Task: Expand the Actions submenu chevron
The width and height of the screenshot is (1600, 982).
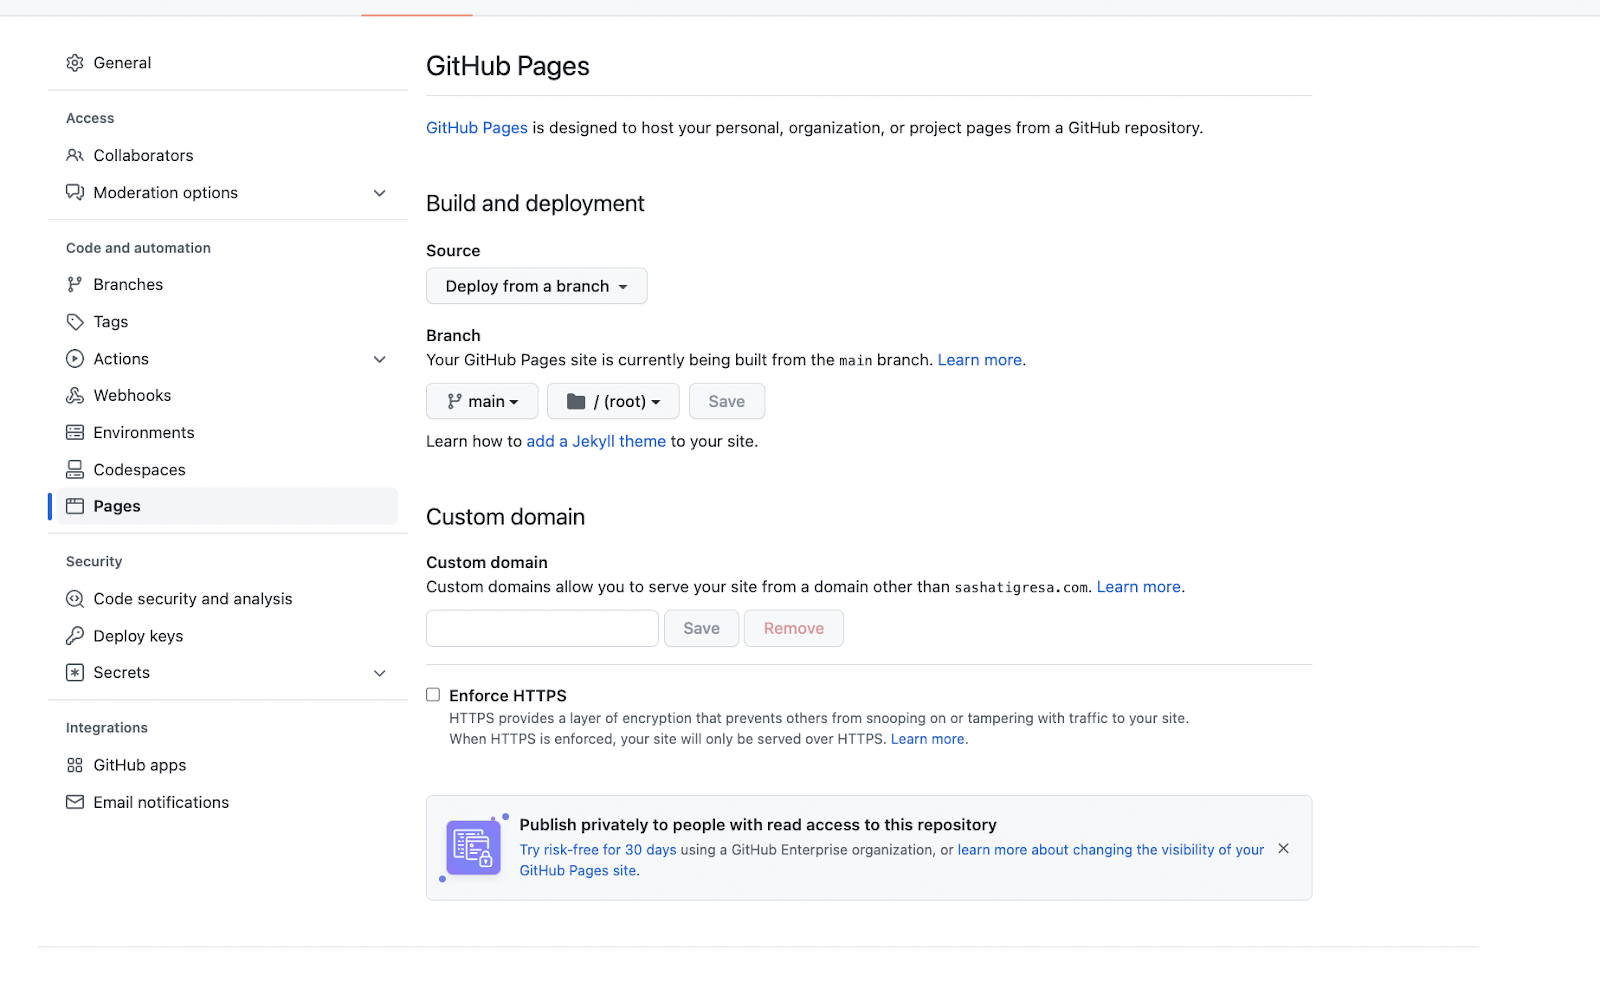Action: coord(380,359)
